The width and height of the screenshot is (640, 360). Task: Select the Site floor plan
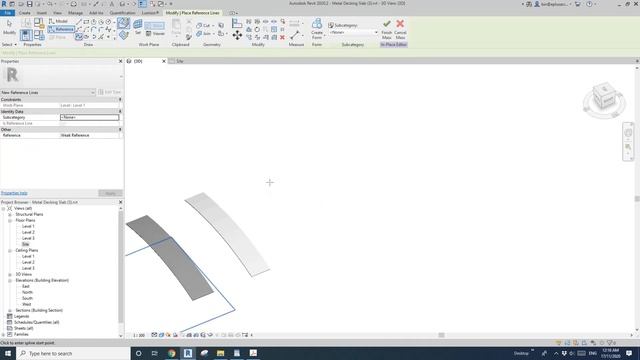pos(26,244)
